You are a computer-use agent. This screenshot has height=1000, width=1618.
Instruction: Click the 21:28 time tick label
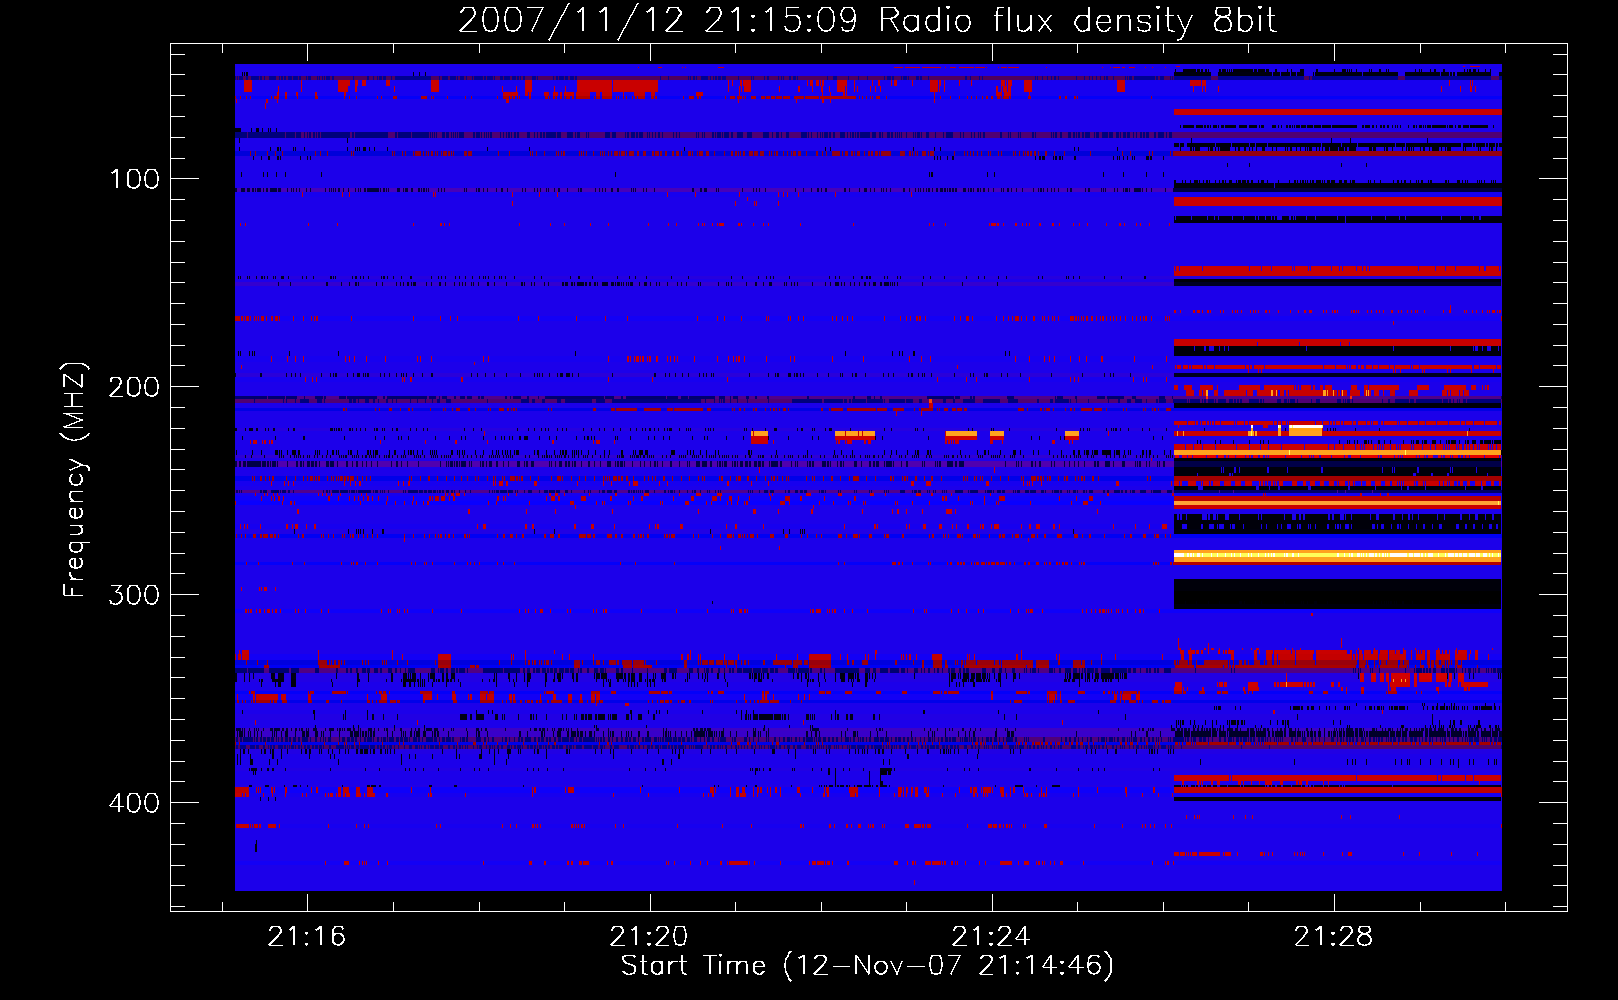coord(1333,936)
